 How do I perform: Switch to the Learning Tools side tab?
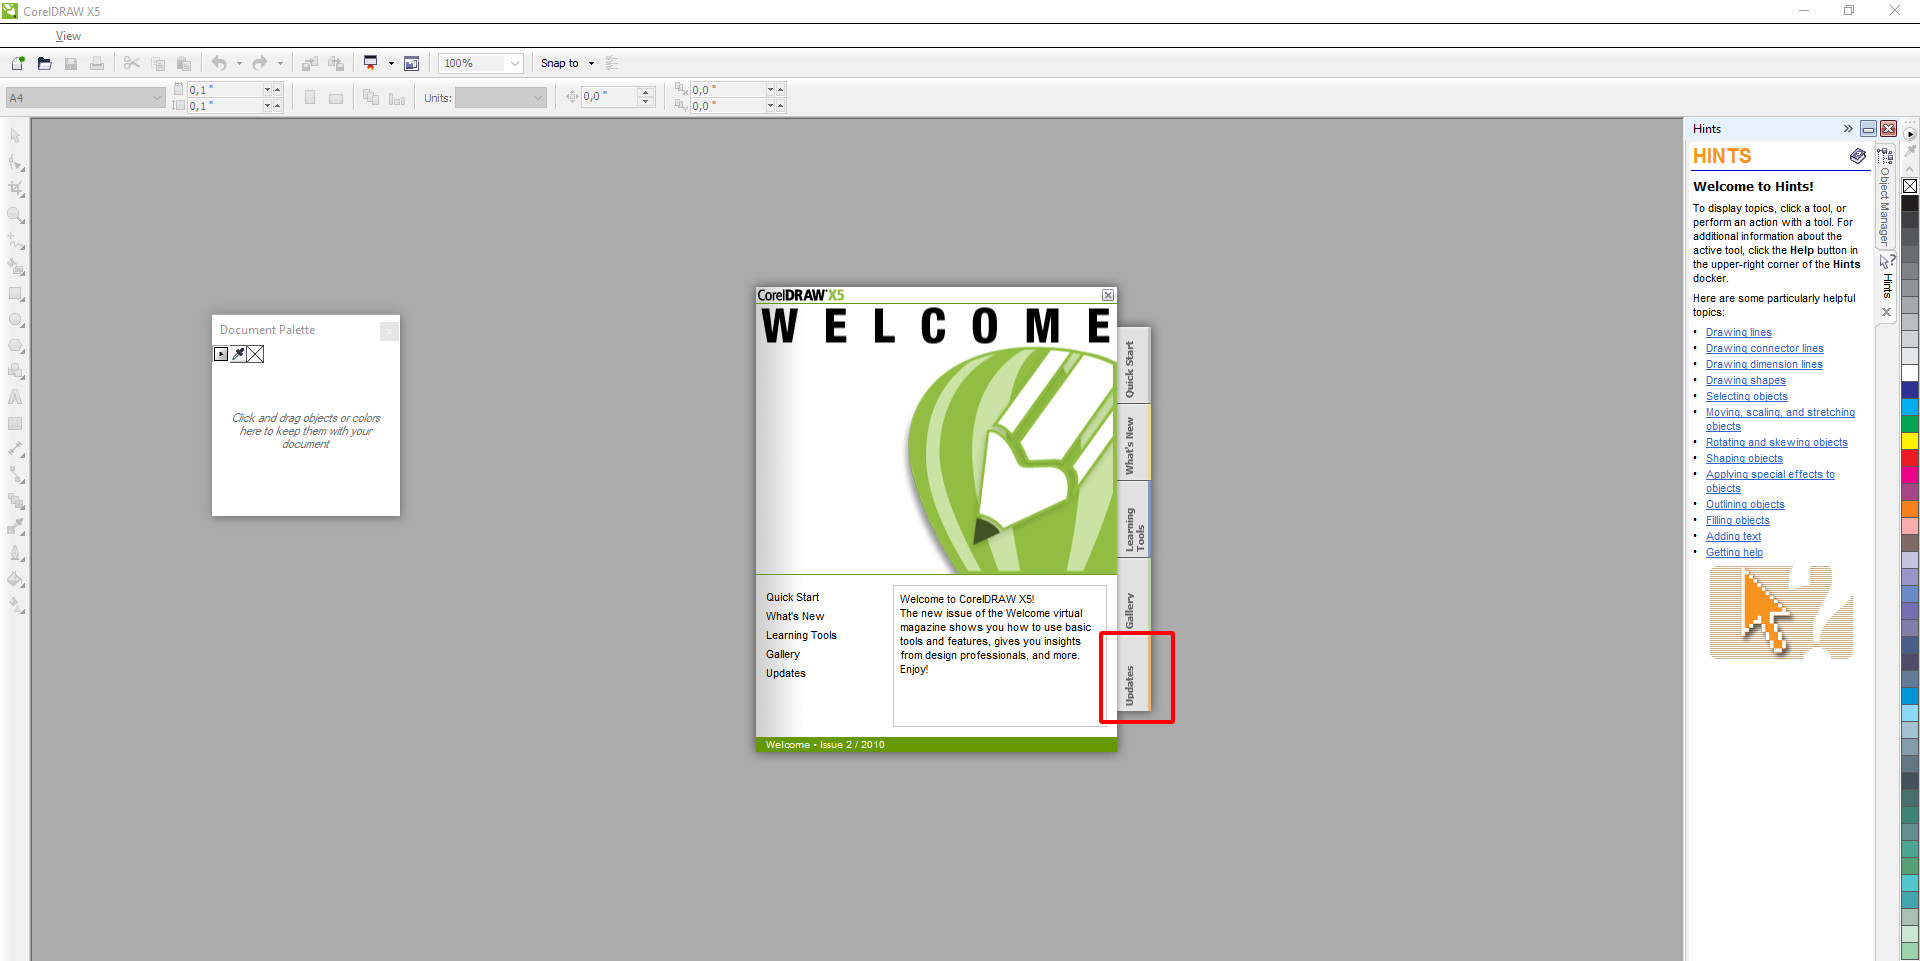1133,520
